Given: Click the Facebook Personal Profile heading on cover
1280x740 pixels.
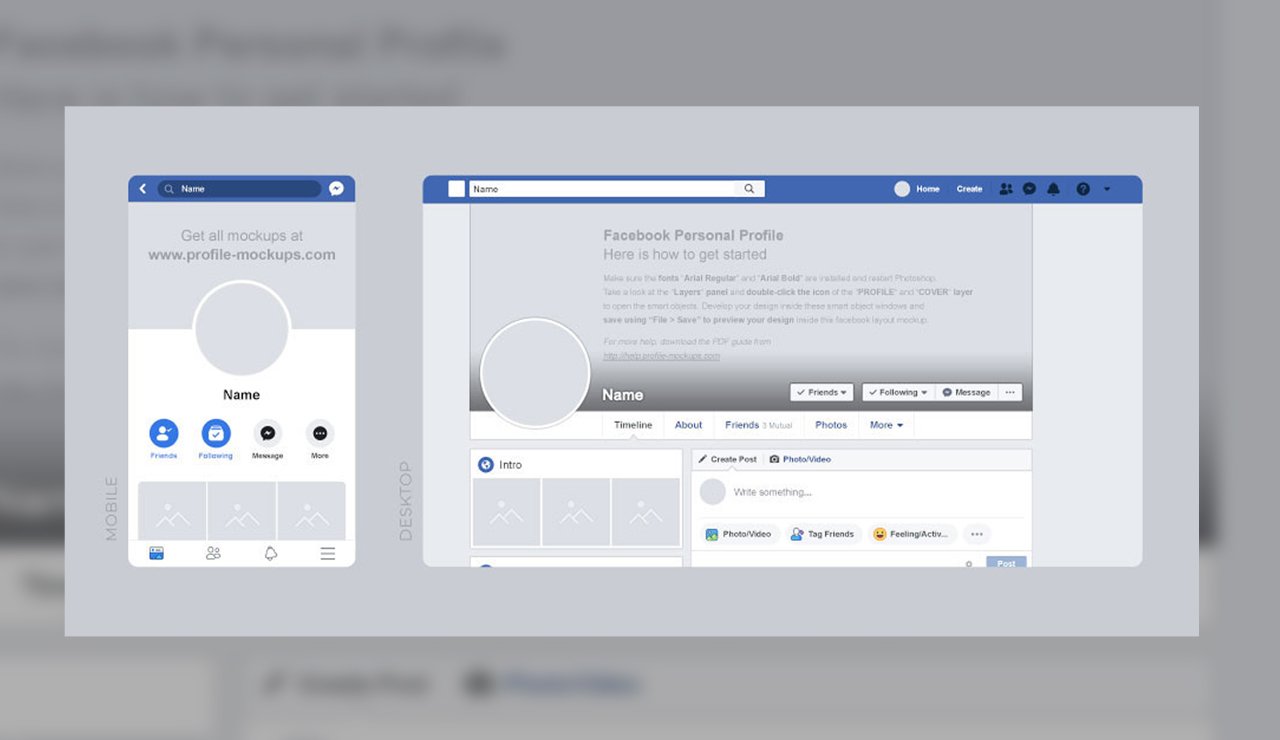Looking at the screenshot, I should [x=693, y=236].
